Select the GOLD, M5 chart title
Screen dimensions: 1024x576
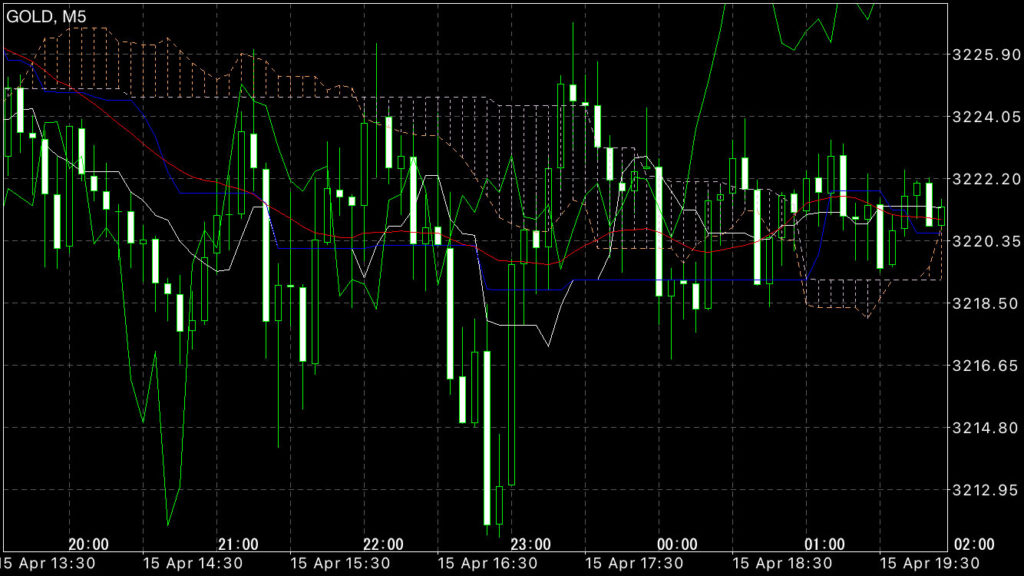pos(46,17)
